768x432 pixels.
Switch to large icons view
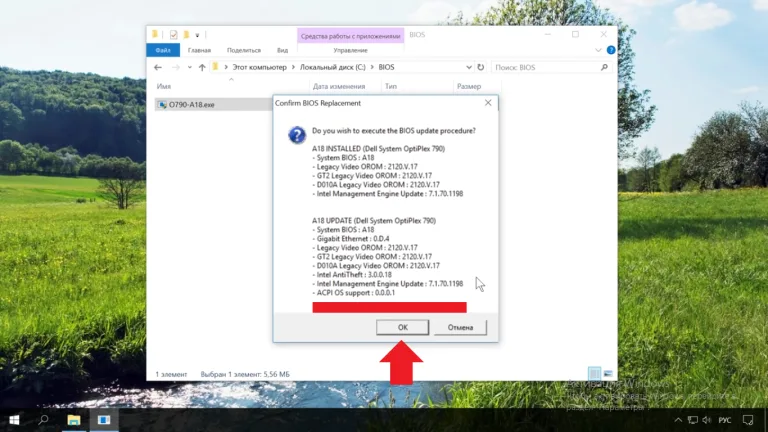click(608, 374)
